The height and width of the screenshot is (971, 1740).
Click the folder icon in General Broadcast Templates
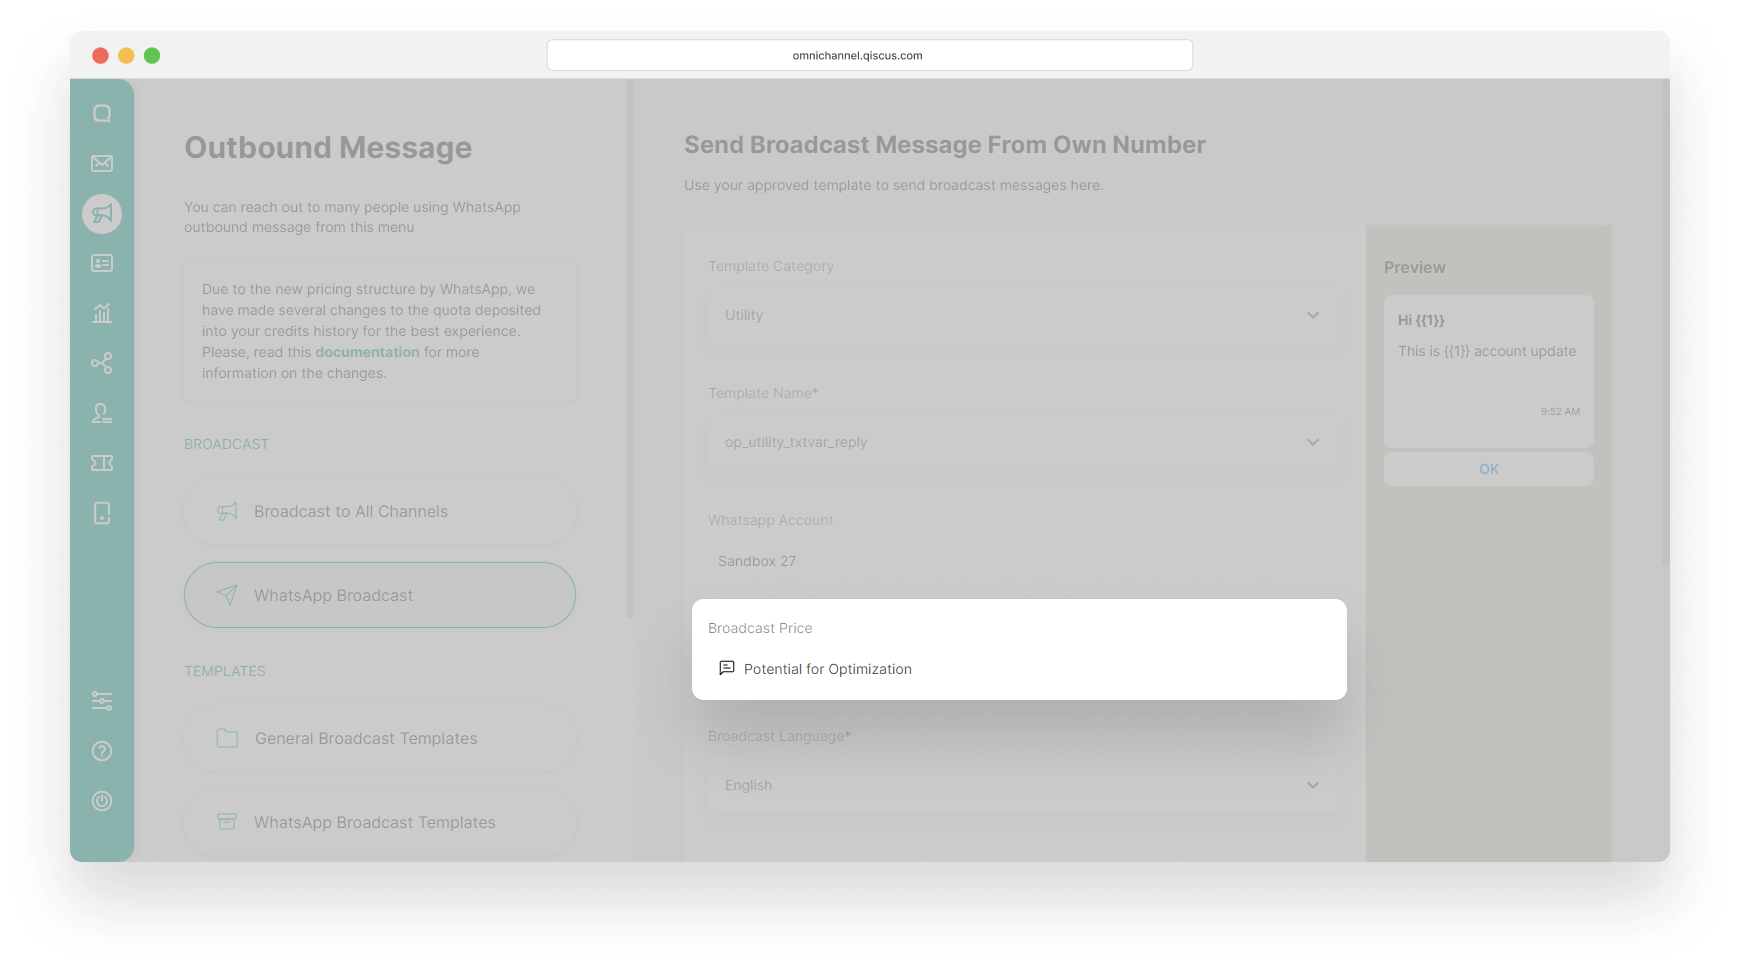click(x=227, y=738)
